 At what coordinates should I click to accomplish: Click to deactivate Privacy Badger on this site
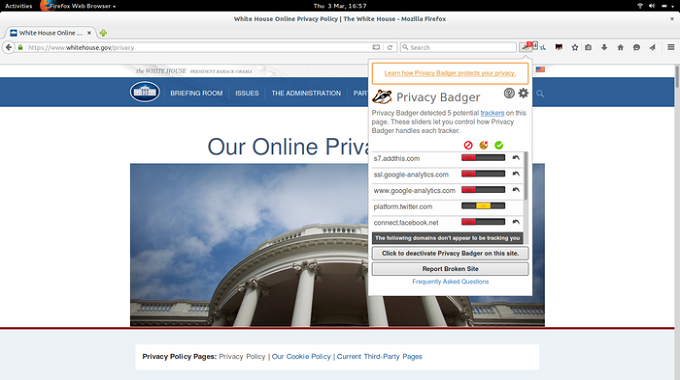pyautogui.click(x=450, y=253)
